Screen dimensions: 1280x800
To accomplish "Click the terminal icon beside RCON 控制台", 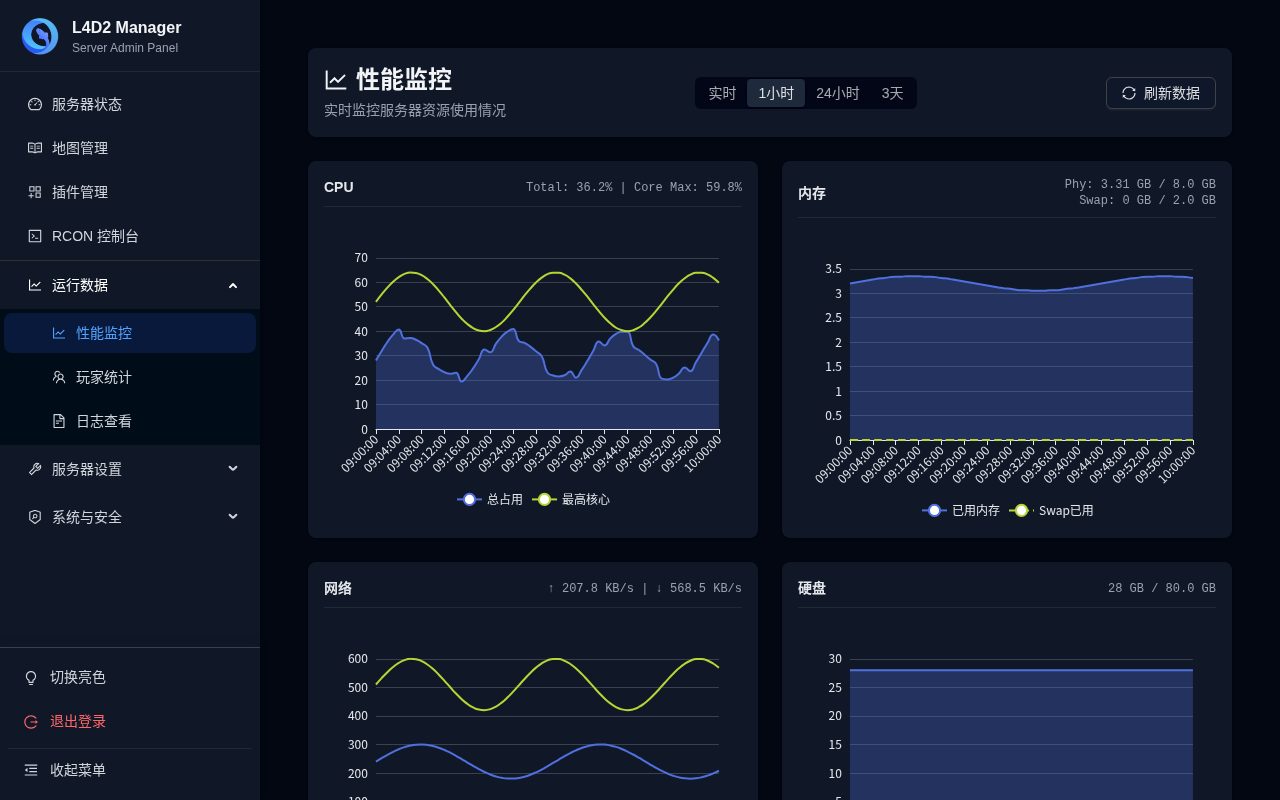I will point(35,236).
